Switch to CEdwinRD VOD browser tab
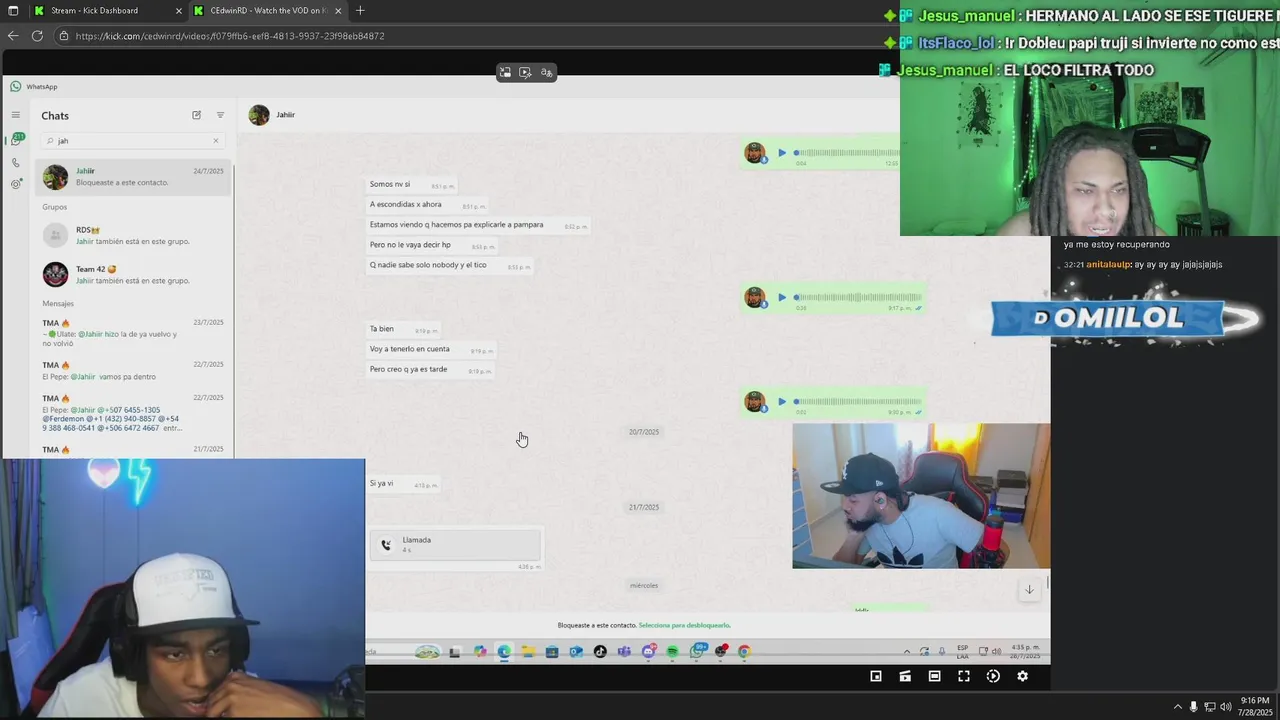 click(268, 10)
